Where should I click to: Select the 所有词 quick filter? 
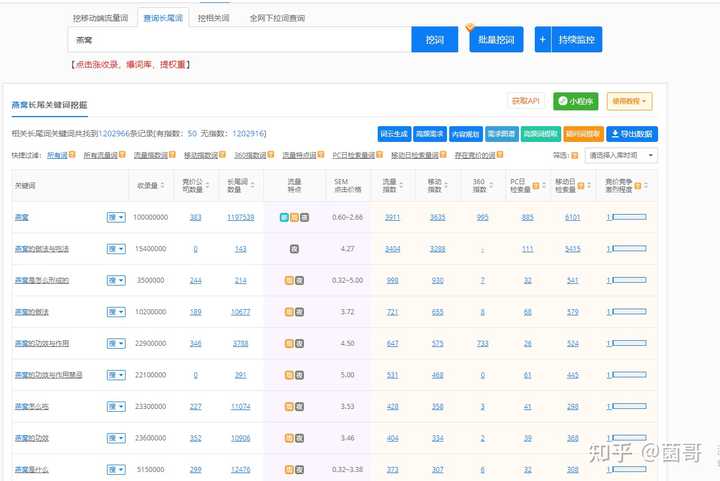57,156
